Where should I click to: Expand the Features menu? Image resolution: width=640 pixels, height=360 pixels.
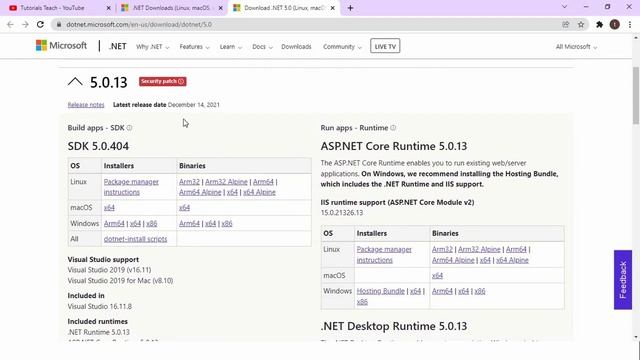[x=194, y=47]
